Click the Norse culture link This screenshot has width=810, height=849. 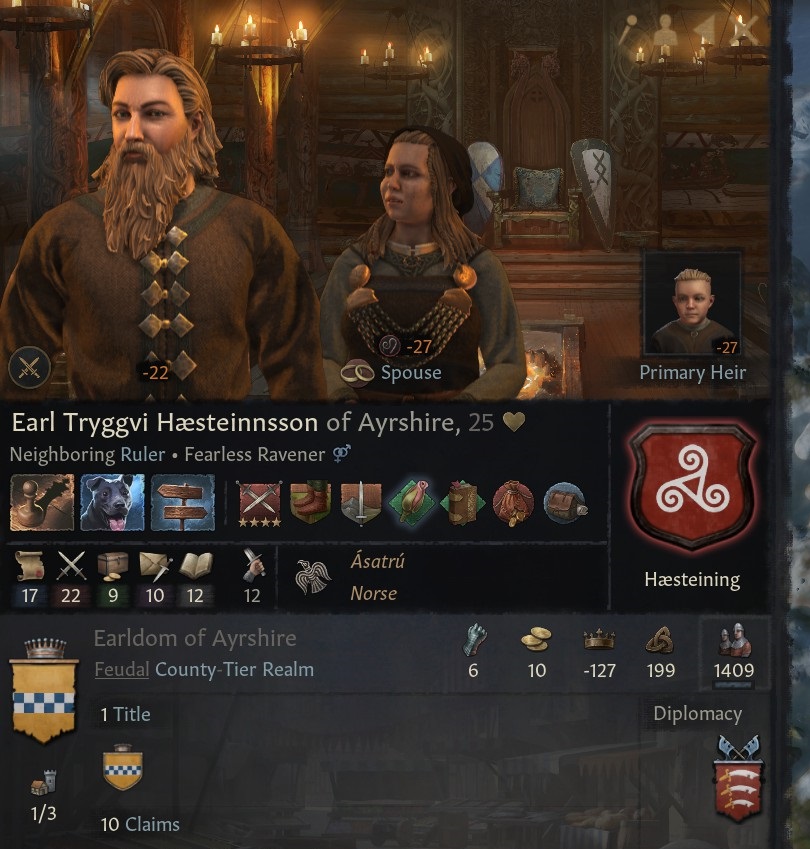pyautogui.click(x=374, y=593)
